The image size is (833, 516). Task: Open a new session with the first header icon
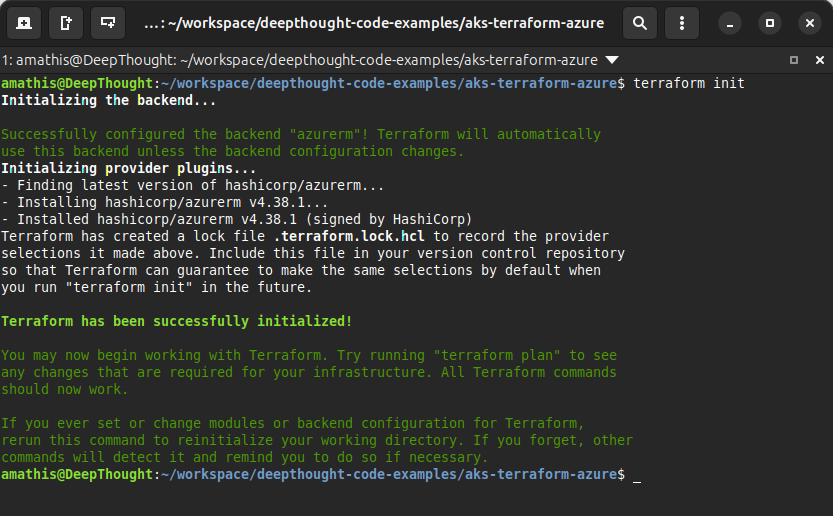pyautogui.click(x=24, y=23)
